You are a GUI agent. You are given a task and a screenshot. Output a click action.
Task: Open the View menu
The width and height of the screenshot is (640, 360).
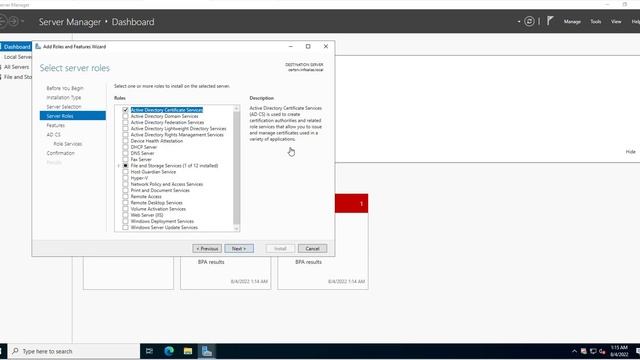point(616,22)
